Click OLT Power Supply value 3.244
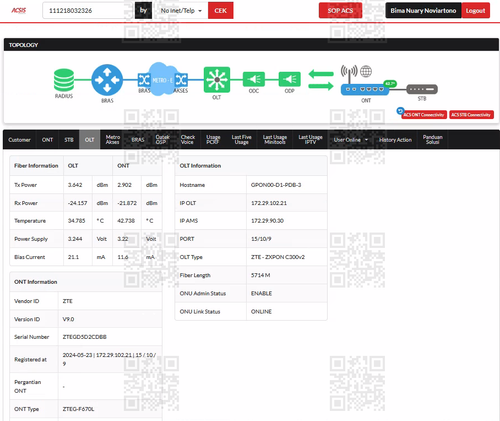This screenshot has width=500, height=421. (75, 239)
